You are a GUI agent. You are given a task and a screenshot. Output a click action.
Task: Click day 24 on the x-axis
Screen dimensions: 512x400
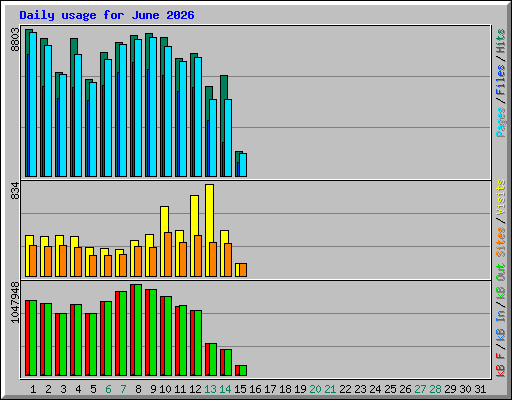(x=375, y=389)
